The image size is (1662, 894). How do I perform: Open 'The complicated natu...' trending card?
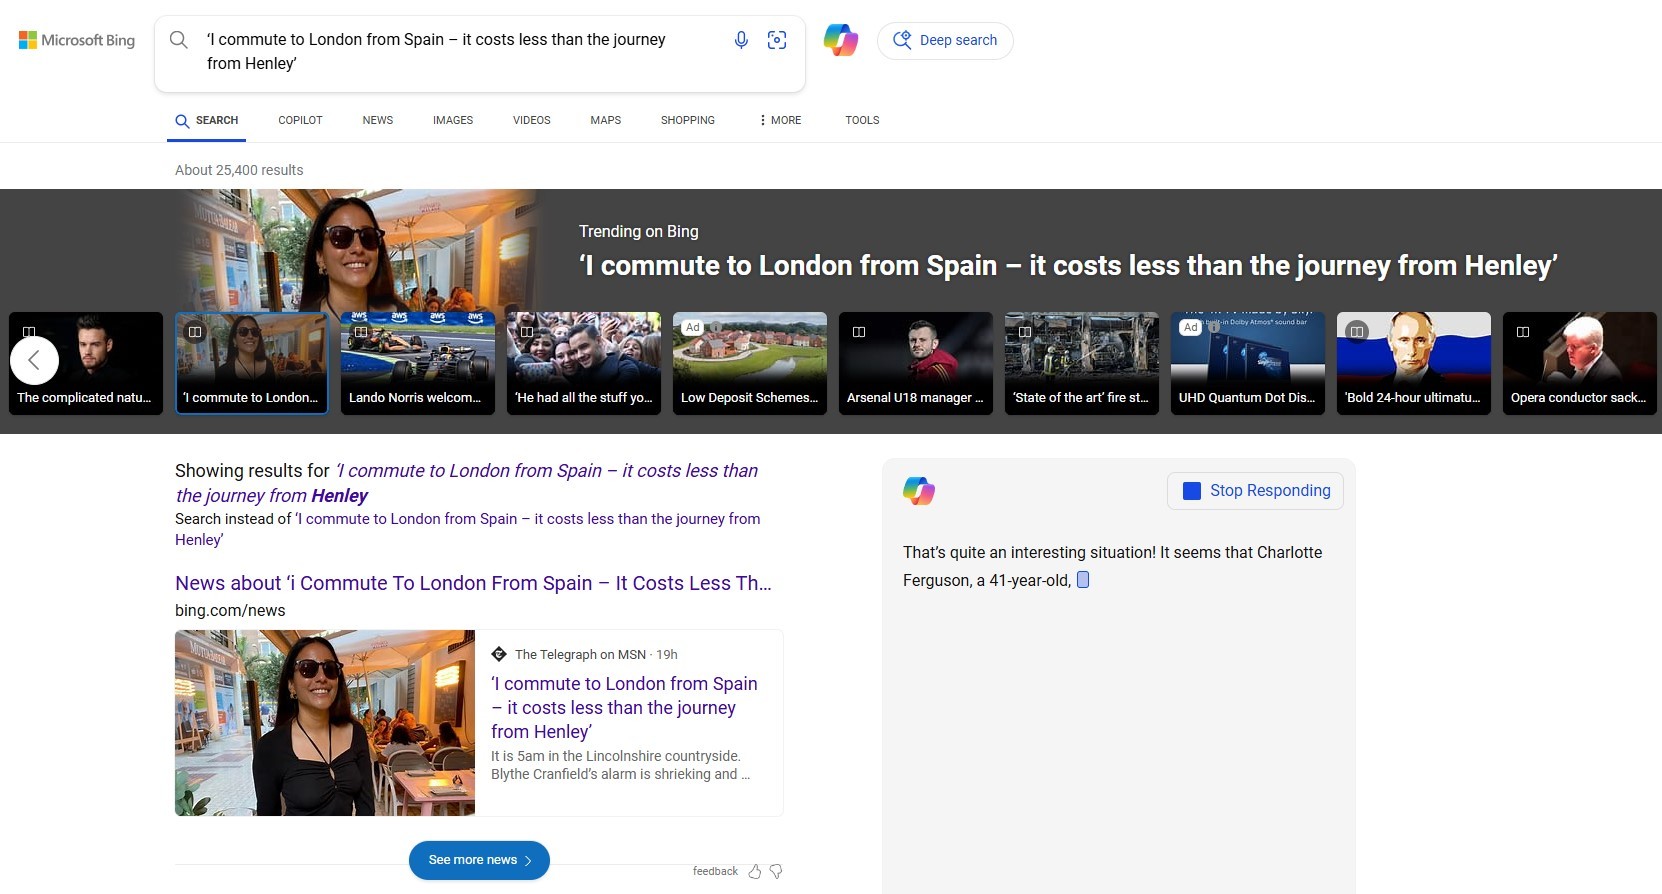pos(86,363)
